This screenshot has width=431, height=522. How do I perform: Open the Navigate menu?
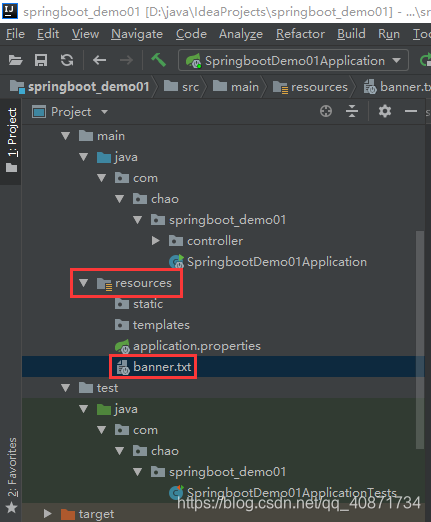tap(137, 34)
